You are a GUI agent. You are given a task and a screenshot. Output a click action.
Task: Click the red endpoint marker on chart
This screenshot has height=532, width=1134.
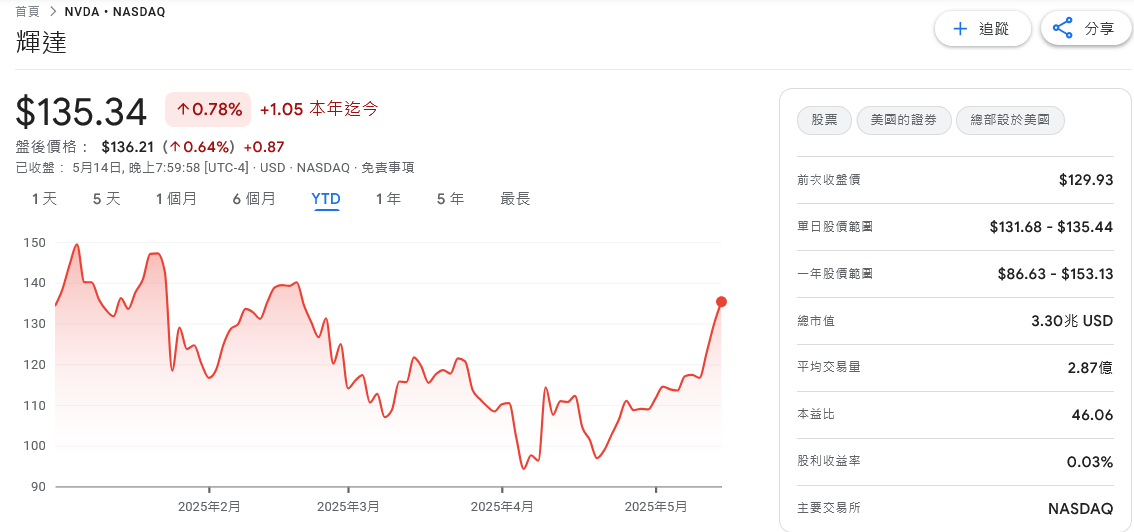(721, 301)
